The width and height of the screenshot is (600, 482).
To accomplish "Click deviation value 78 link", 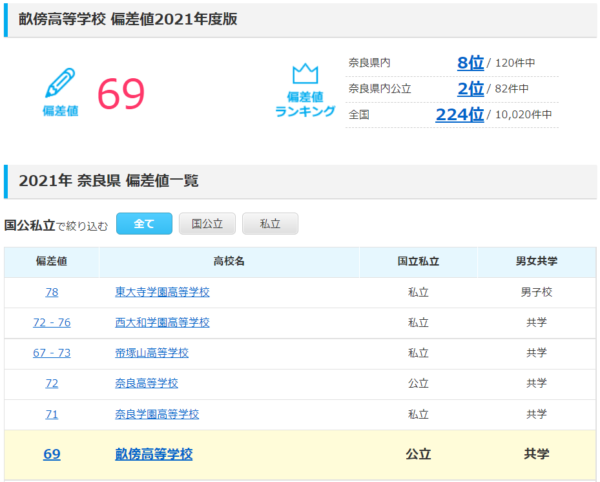I will click(x=52, y=292).
